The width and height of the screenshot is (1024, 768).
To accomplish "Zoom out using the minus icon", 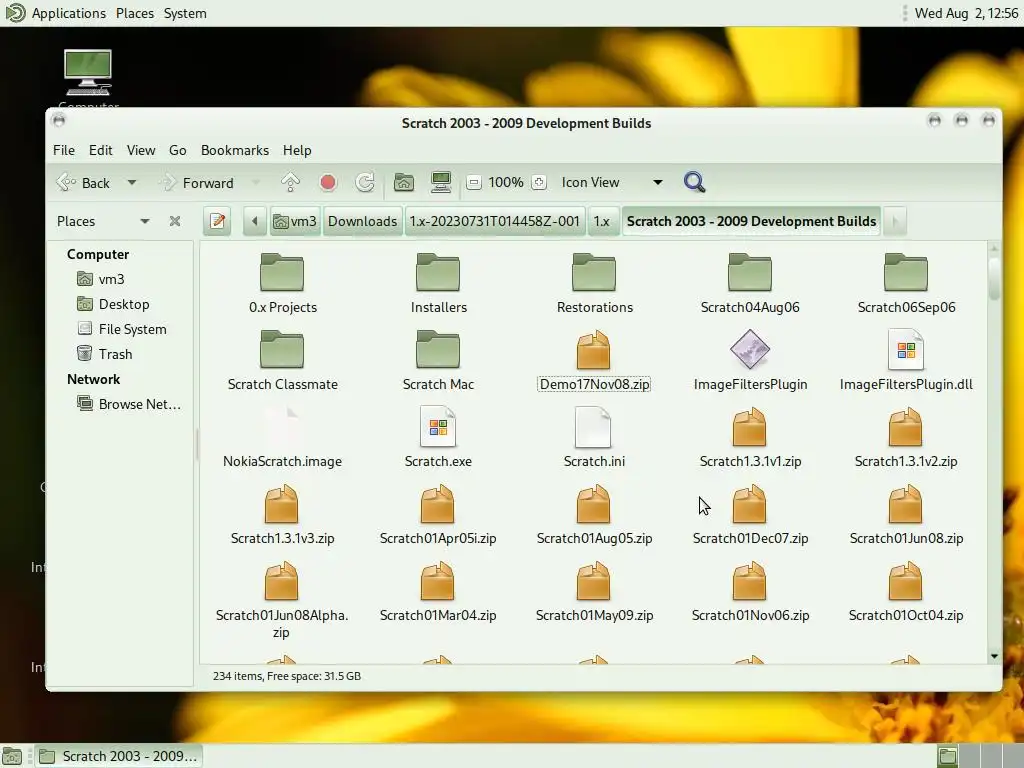I will 474,183.
